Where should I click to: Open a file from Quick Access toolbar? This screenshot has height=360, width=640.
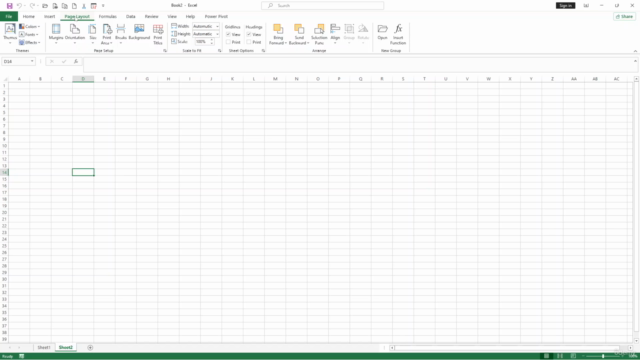(x=45, y=6)
